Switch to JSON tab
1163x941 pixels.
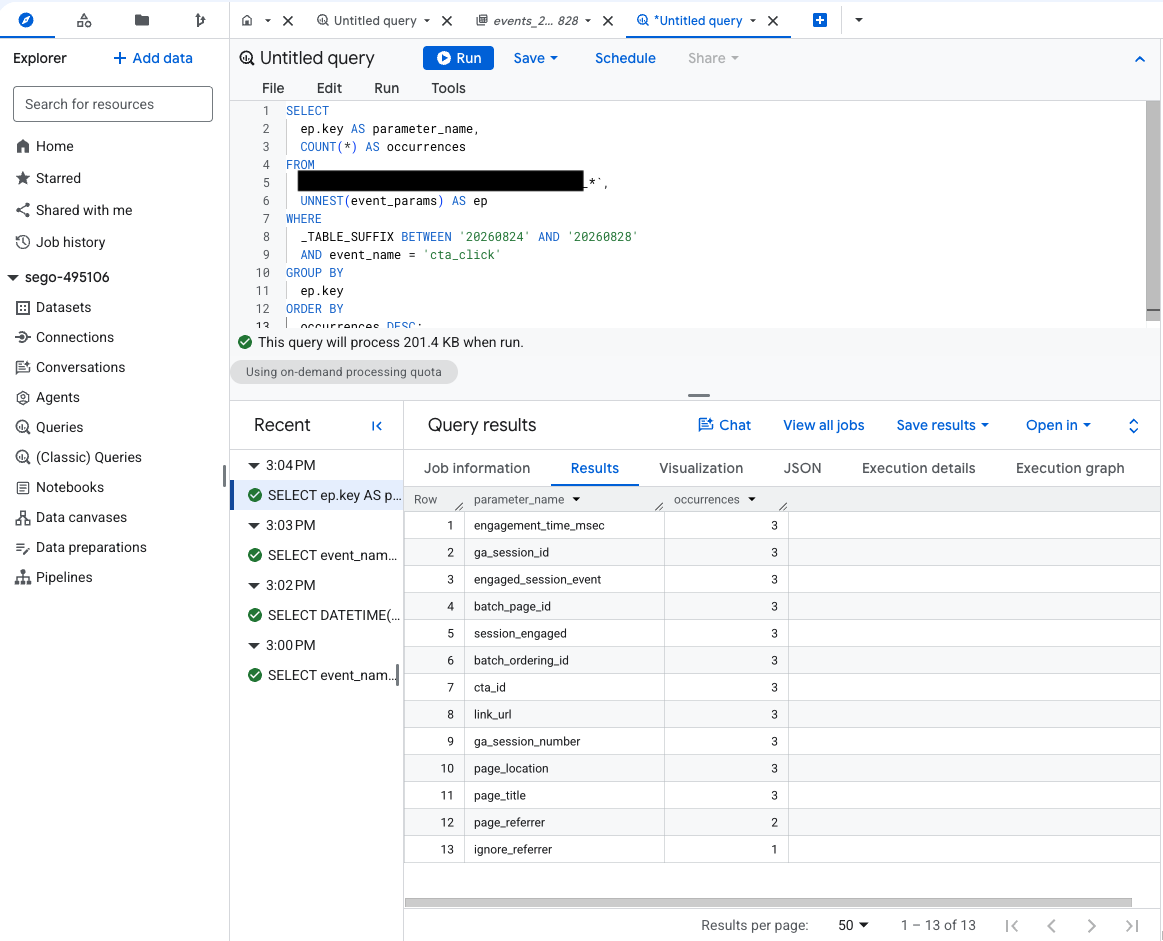tap(803, 468)
